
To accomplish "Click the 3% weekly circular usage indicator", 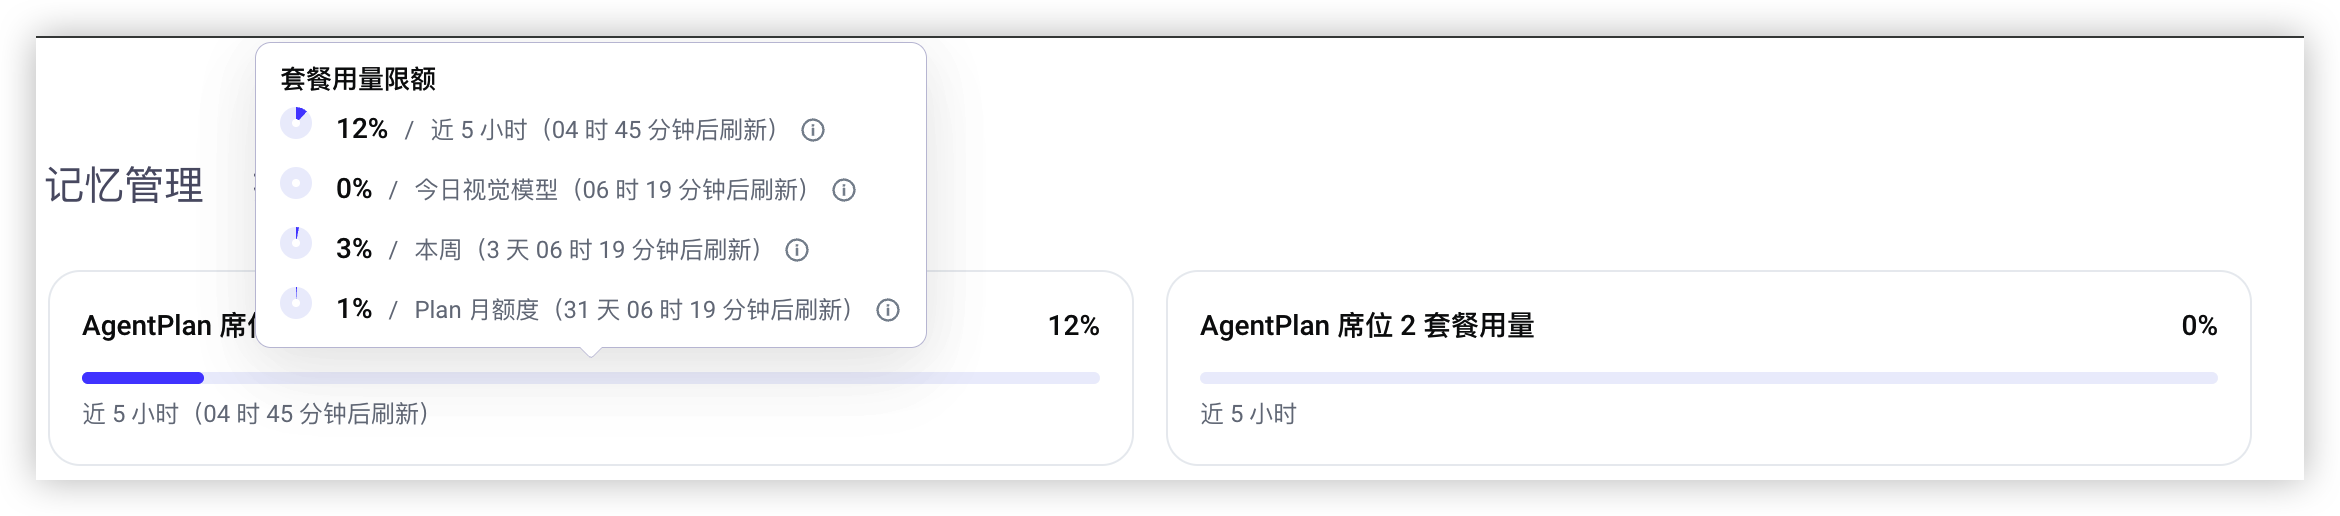I will coord(296,243).
